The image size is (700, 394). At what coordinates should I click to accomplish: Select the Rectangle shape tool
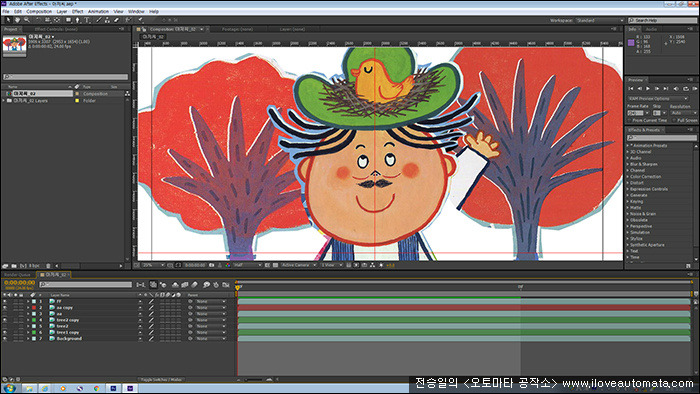pyautogui.click(x=68, y=20)
